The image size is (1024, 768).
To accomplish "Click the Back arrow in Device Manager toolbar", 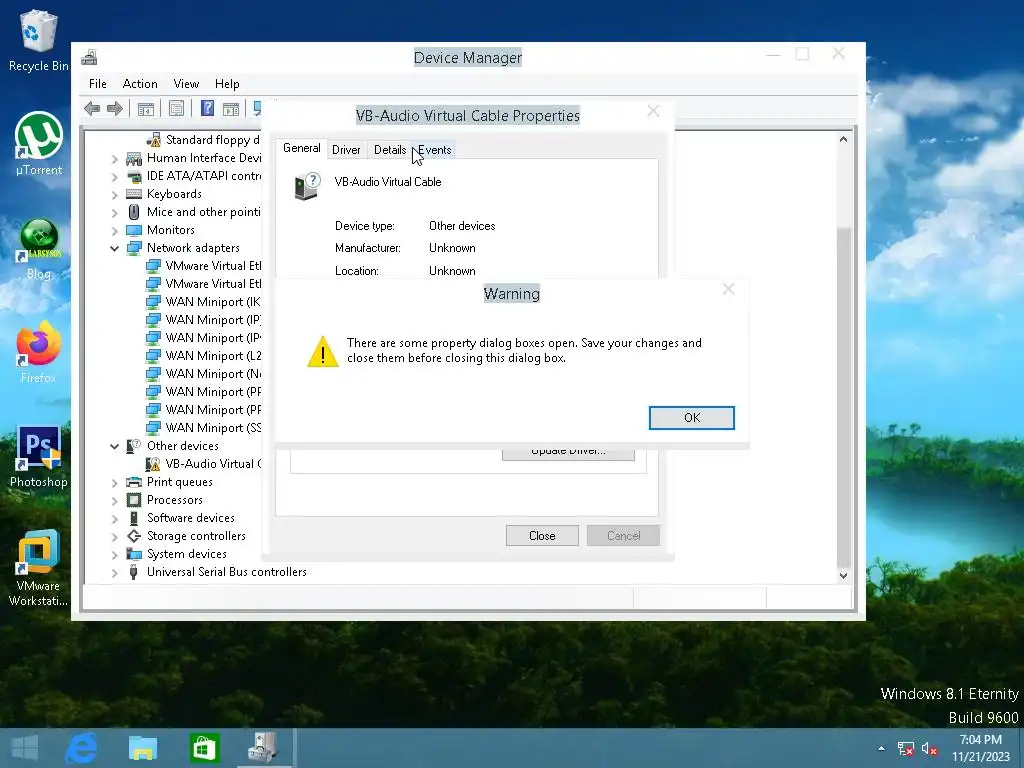I will coord(92,108).
